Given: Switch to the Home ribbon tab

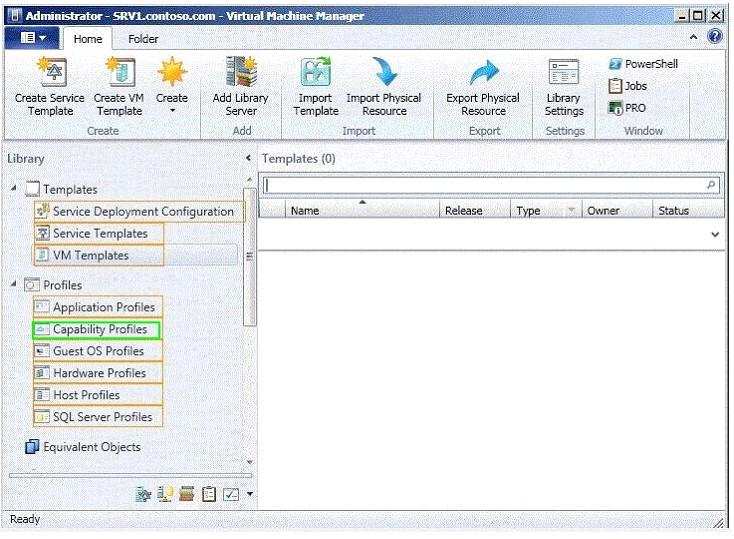Looking at the screenshot, I should click(x=88, y=39).
